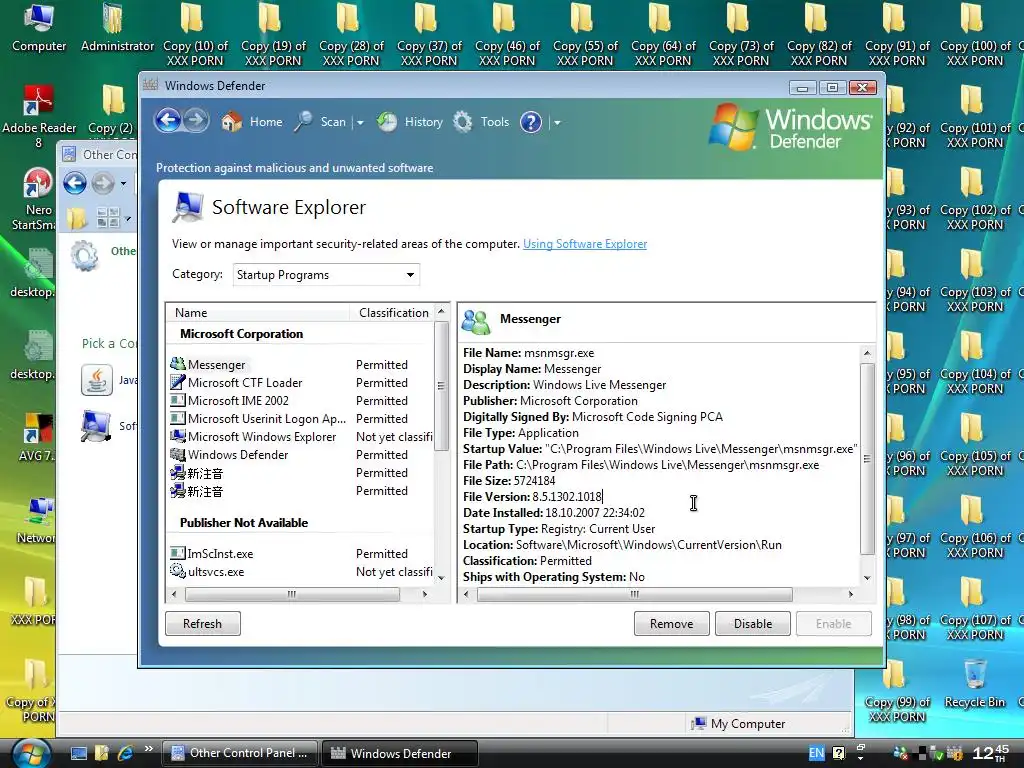This screenshot has width=1024, height=768.
Task: Click the Messenger icon in details header
Action: 475,321
